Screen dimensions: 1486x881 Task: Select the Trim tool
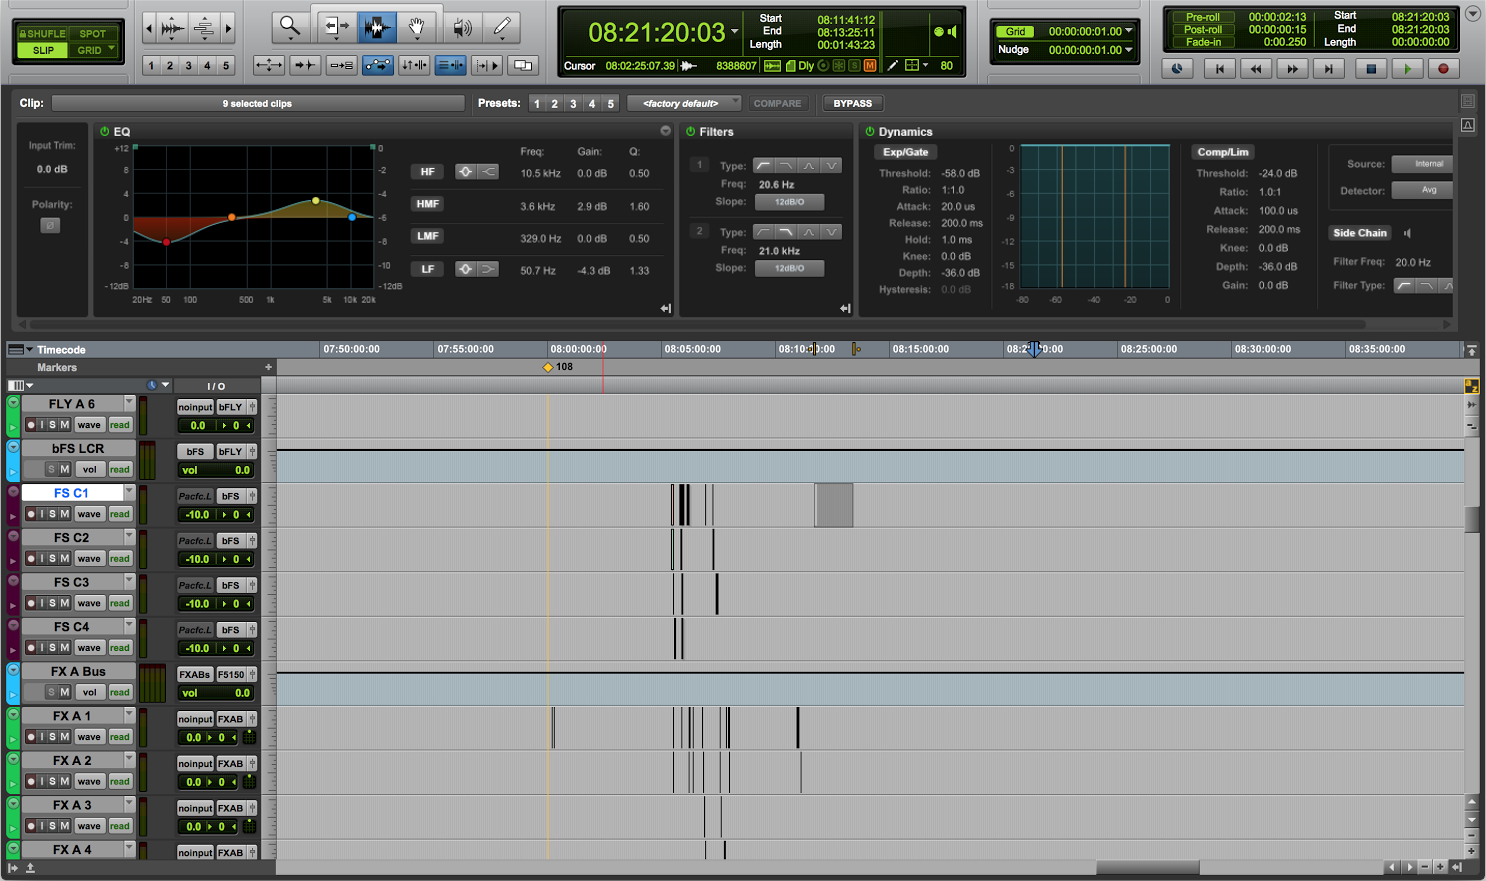[x=335, y=28]
